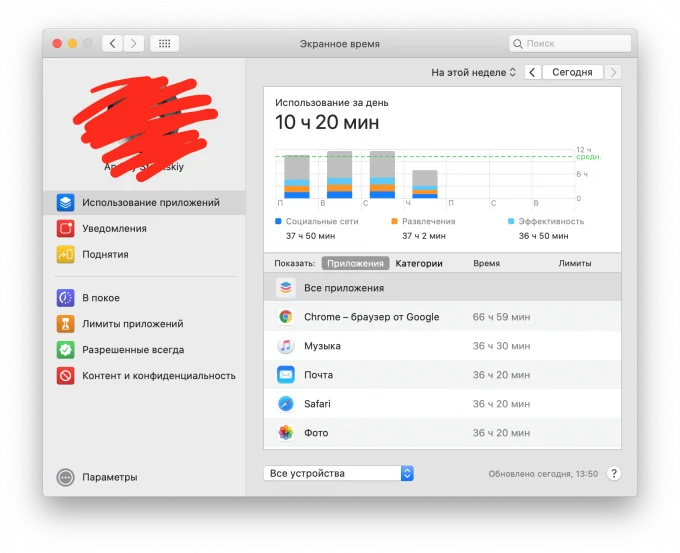Click 'Обновлено сегодня, 13:50' status text
The image size is (680, 553).
click(543, 474)
